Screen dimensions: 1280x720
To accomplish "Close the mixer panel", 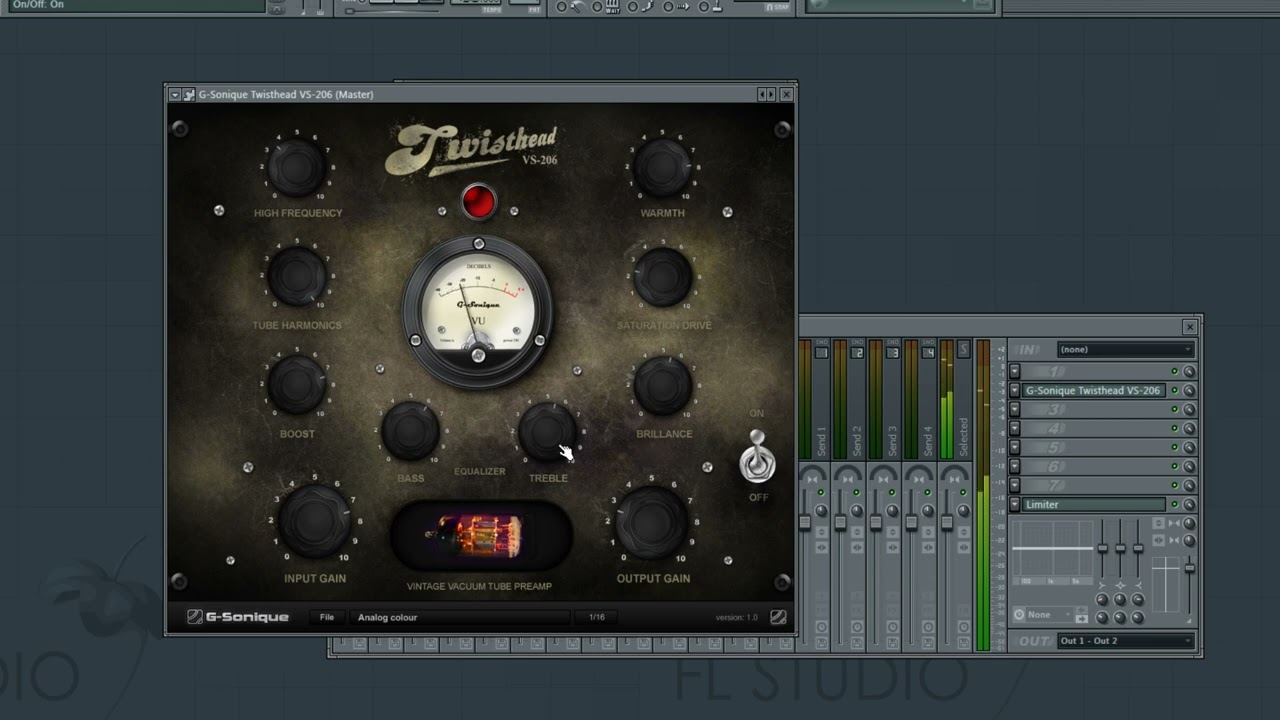I will coord(1190,327).
